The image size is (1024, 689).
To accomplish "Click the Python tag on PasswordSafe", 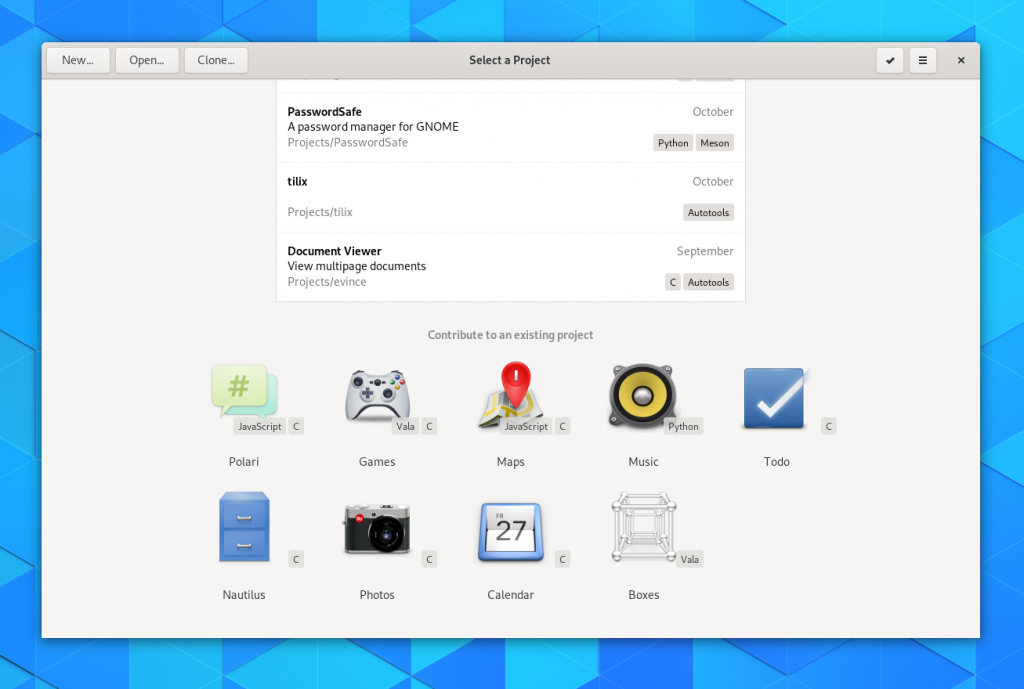I will click(673, 143).
